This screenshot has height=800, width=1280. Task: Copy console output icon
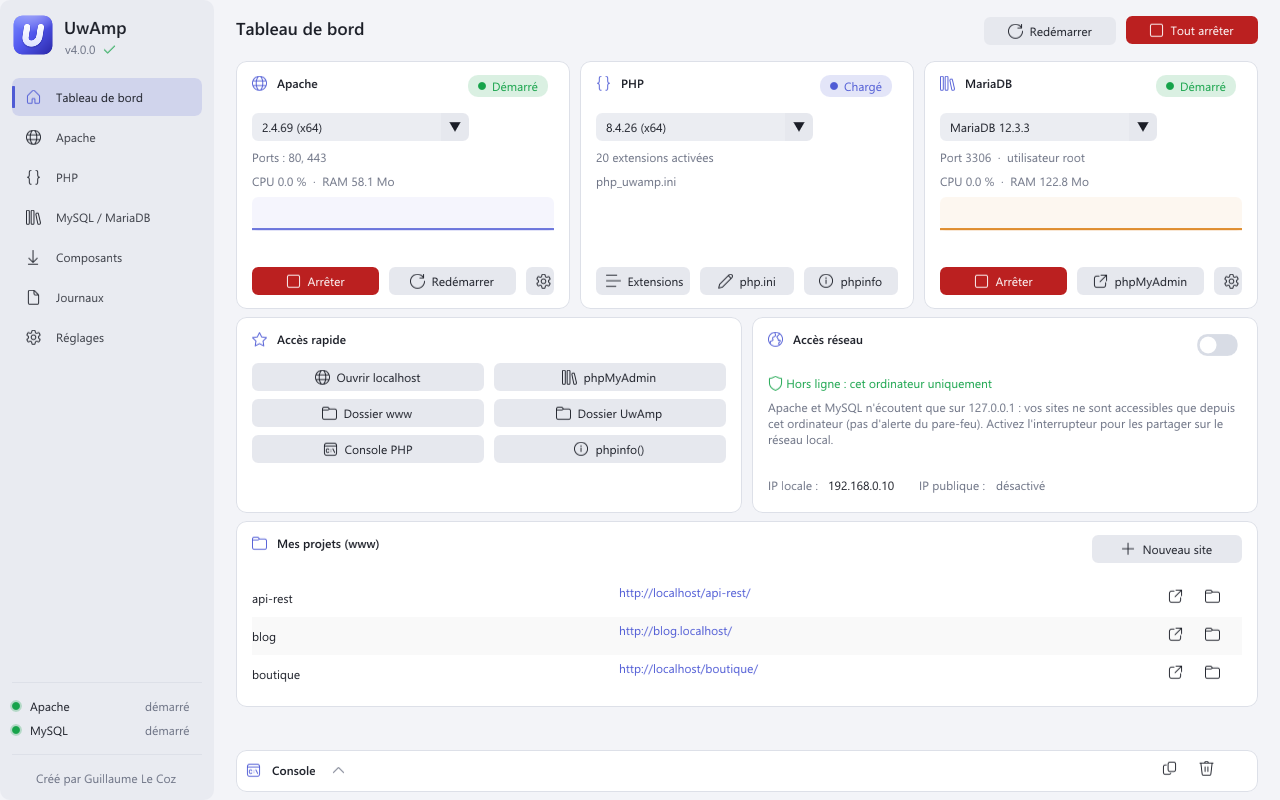point(1169,768)
